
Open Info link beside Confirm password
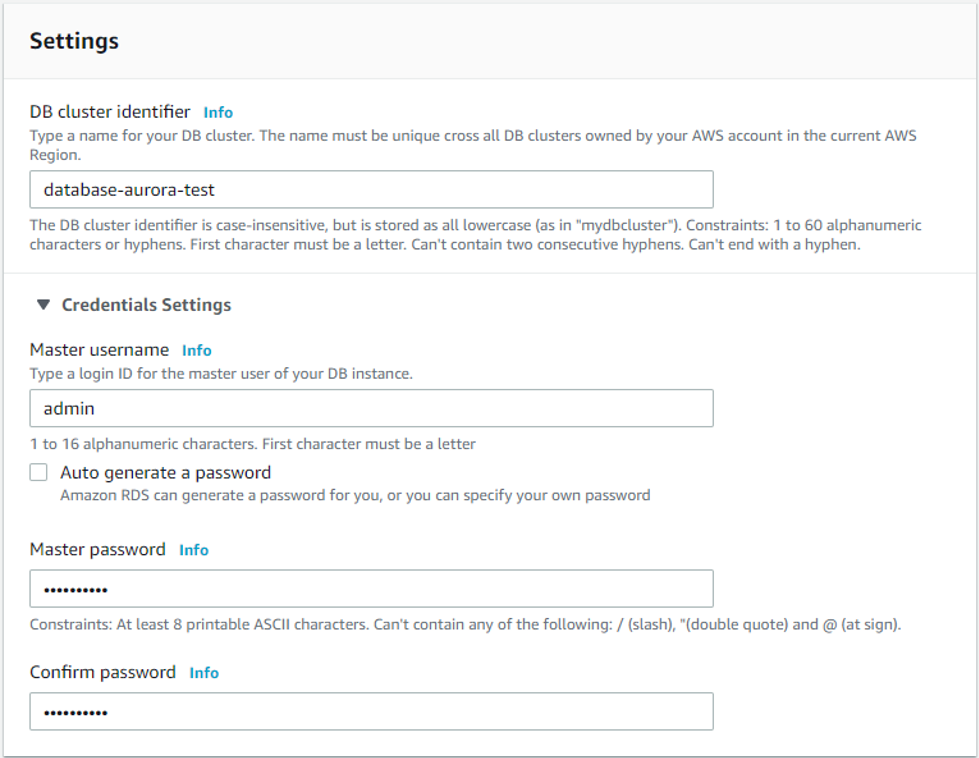tap(204, 673)
